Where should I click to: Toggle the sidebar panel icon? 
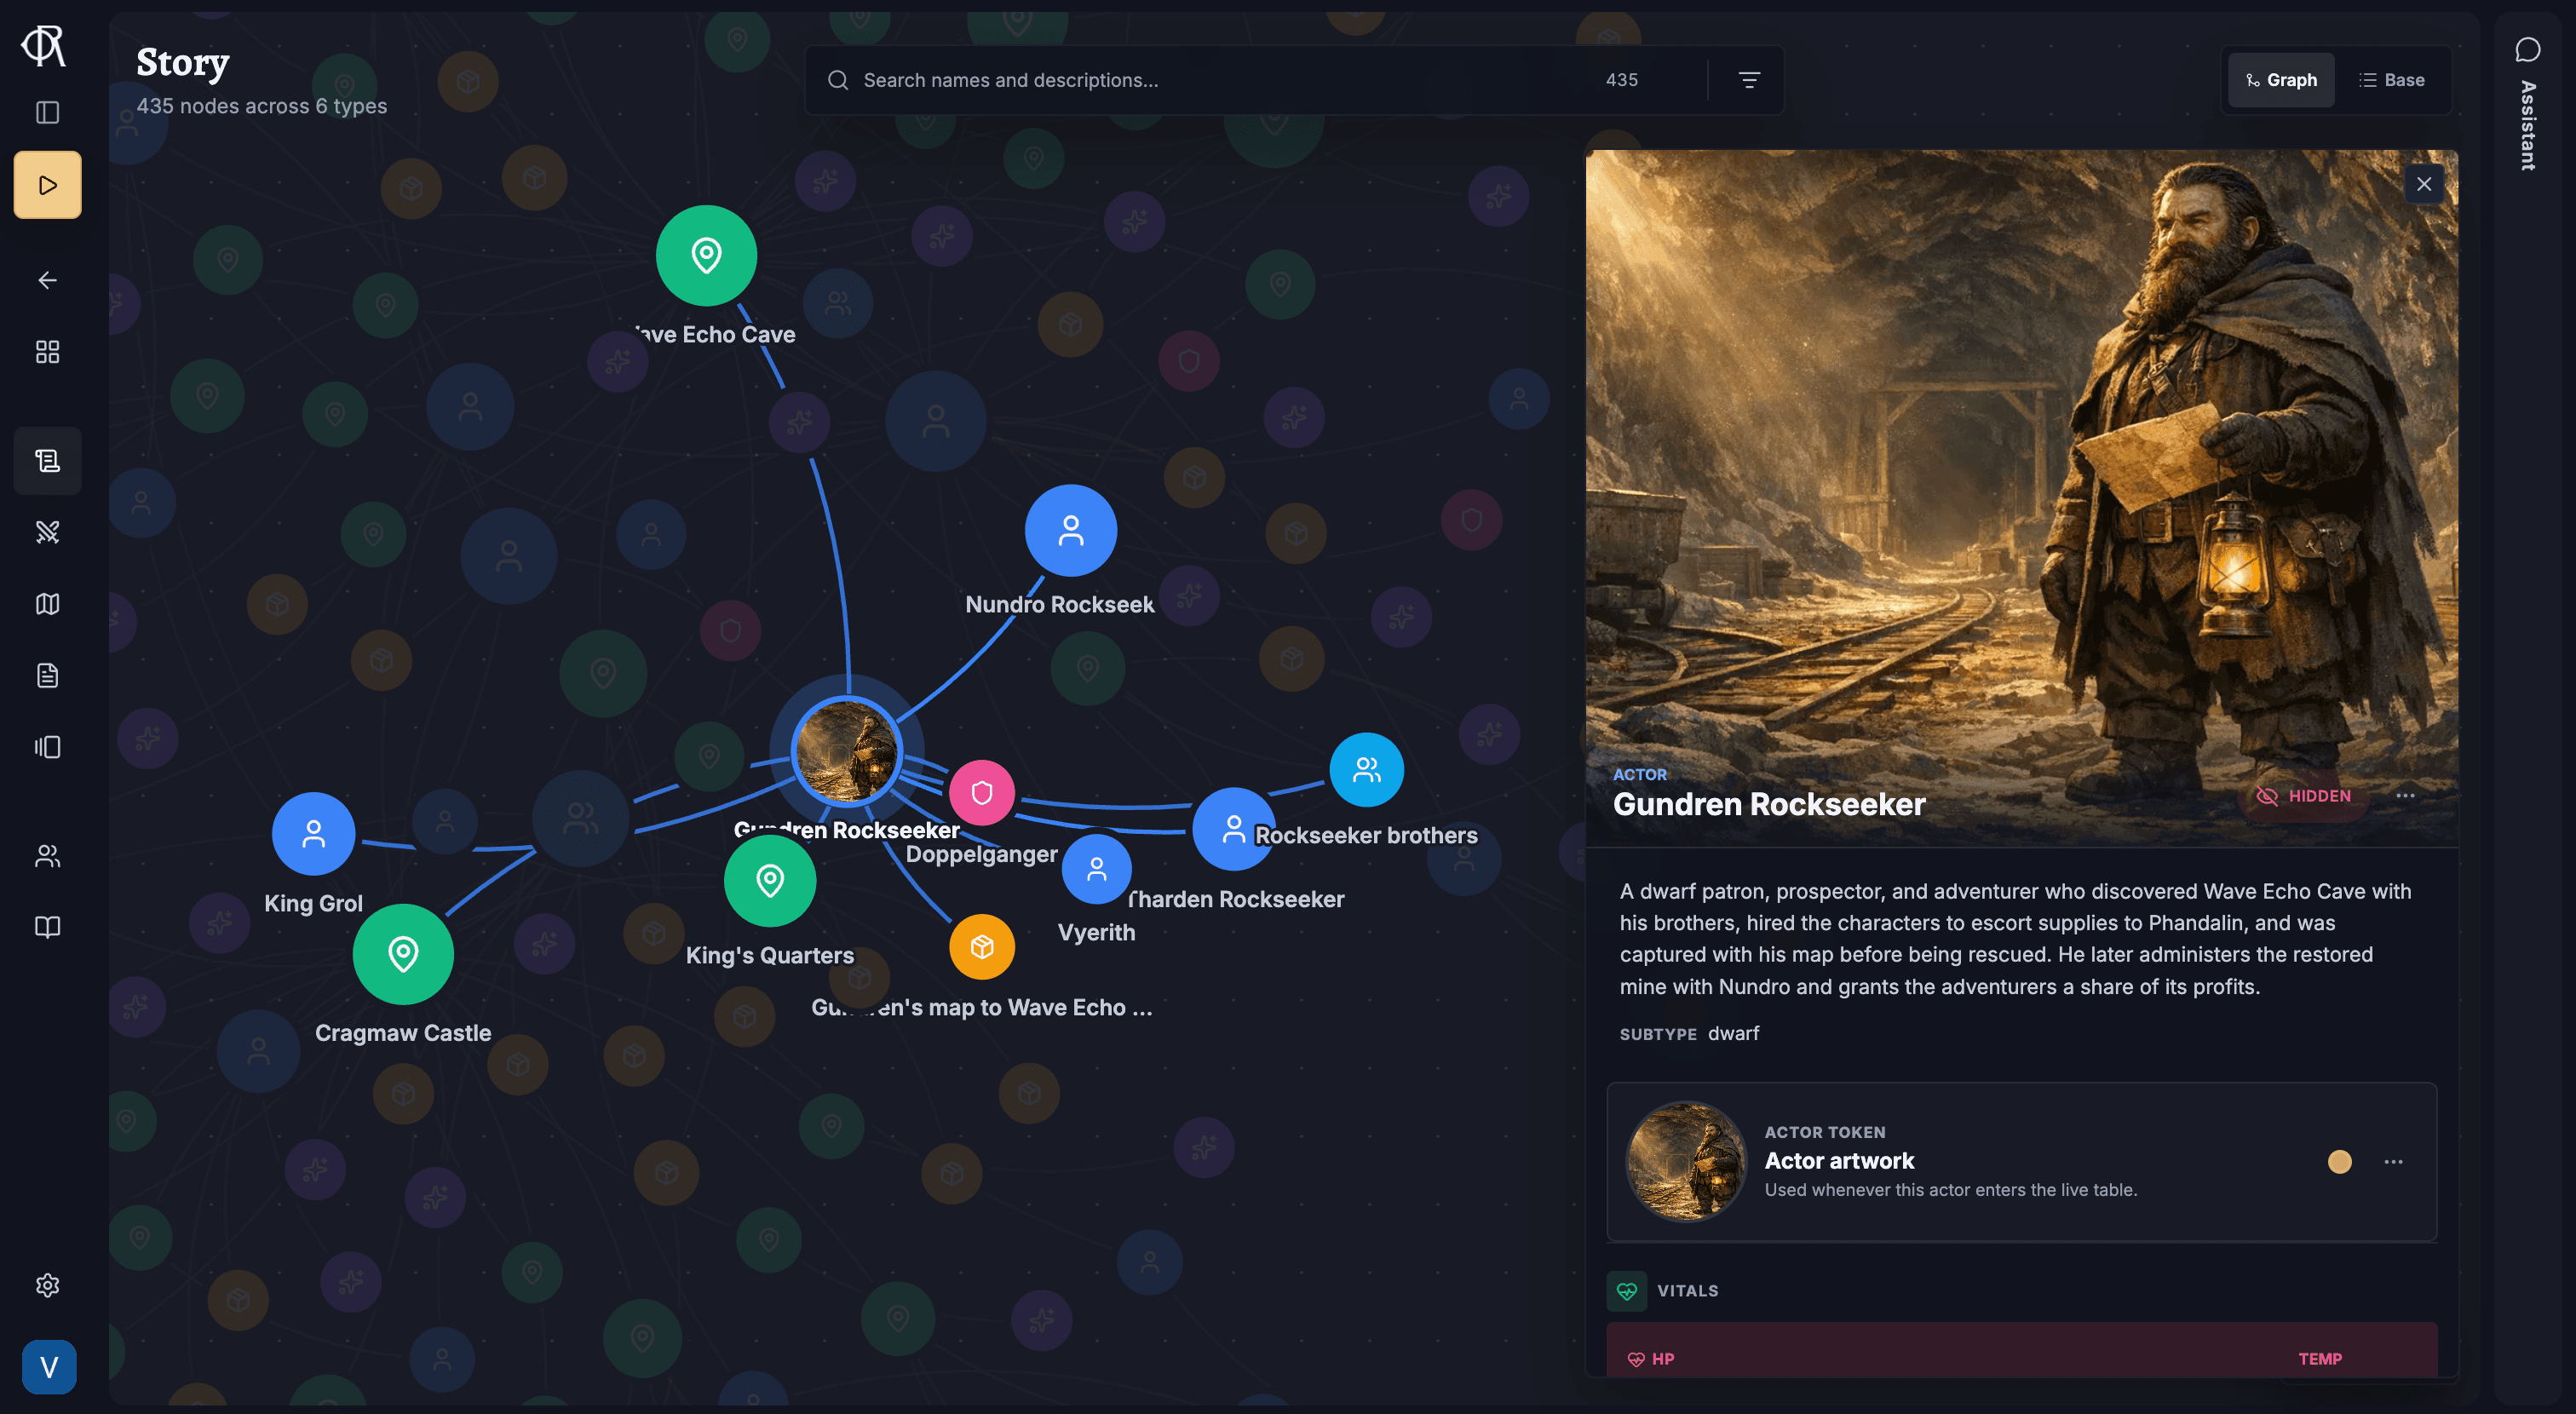tap(47, 112)
